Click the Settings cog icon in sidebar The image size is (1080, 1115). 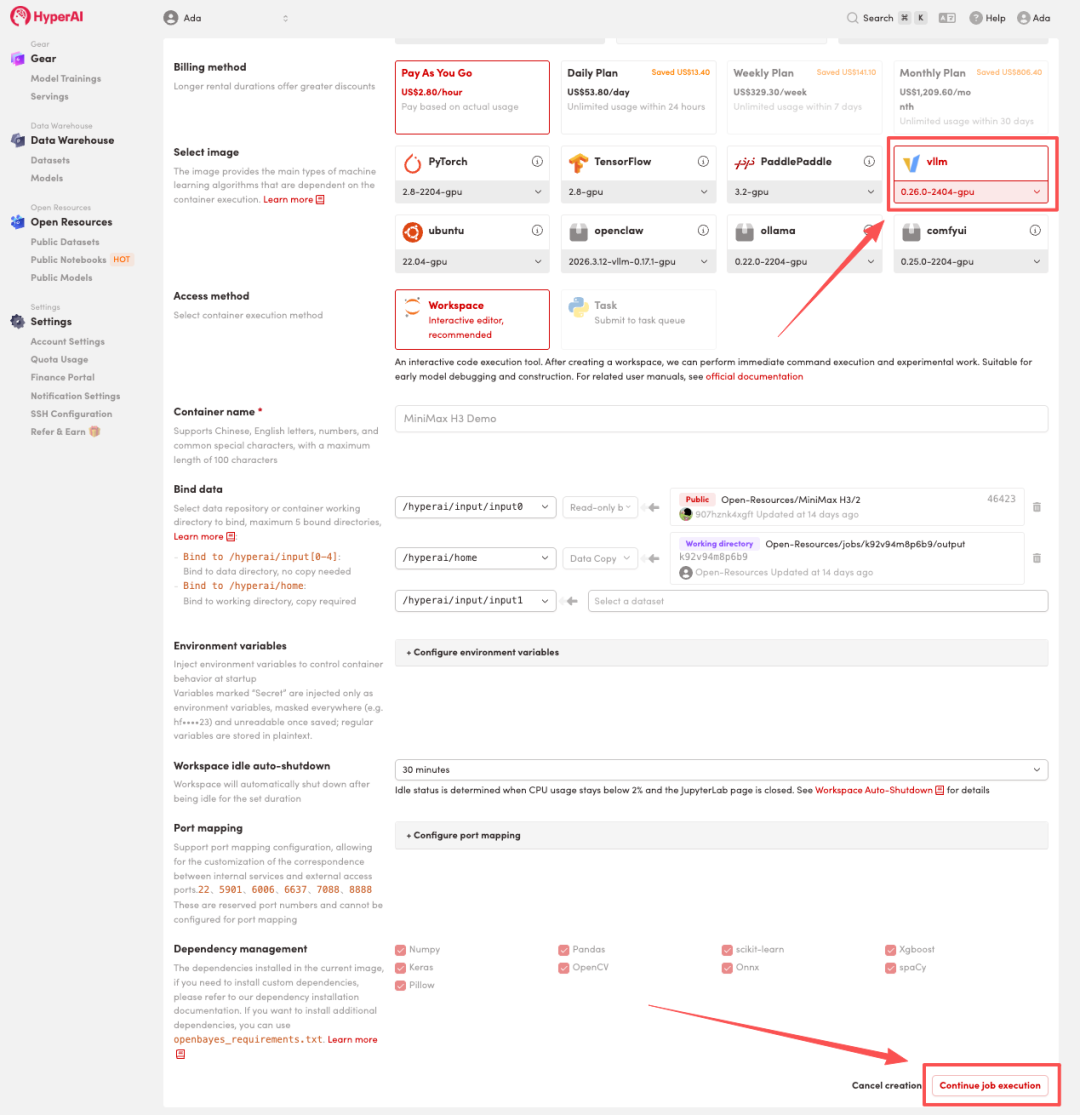coord(18,321)
